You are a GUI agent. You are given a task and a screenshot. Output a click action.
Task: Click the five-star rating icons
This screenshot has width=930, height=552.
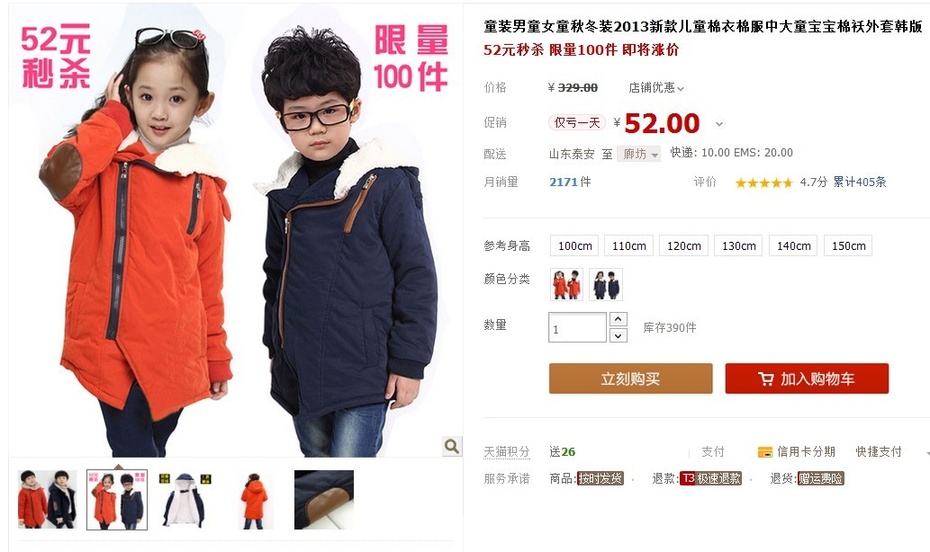(x=763, y=183)
